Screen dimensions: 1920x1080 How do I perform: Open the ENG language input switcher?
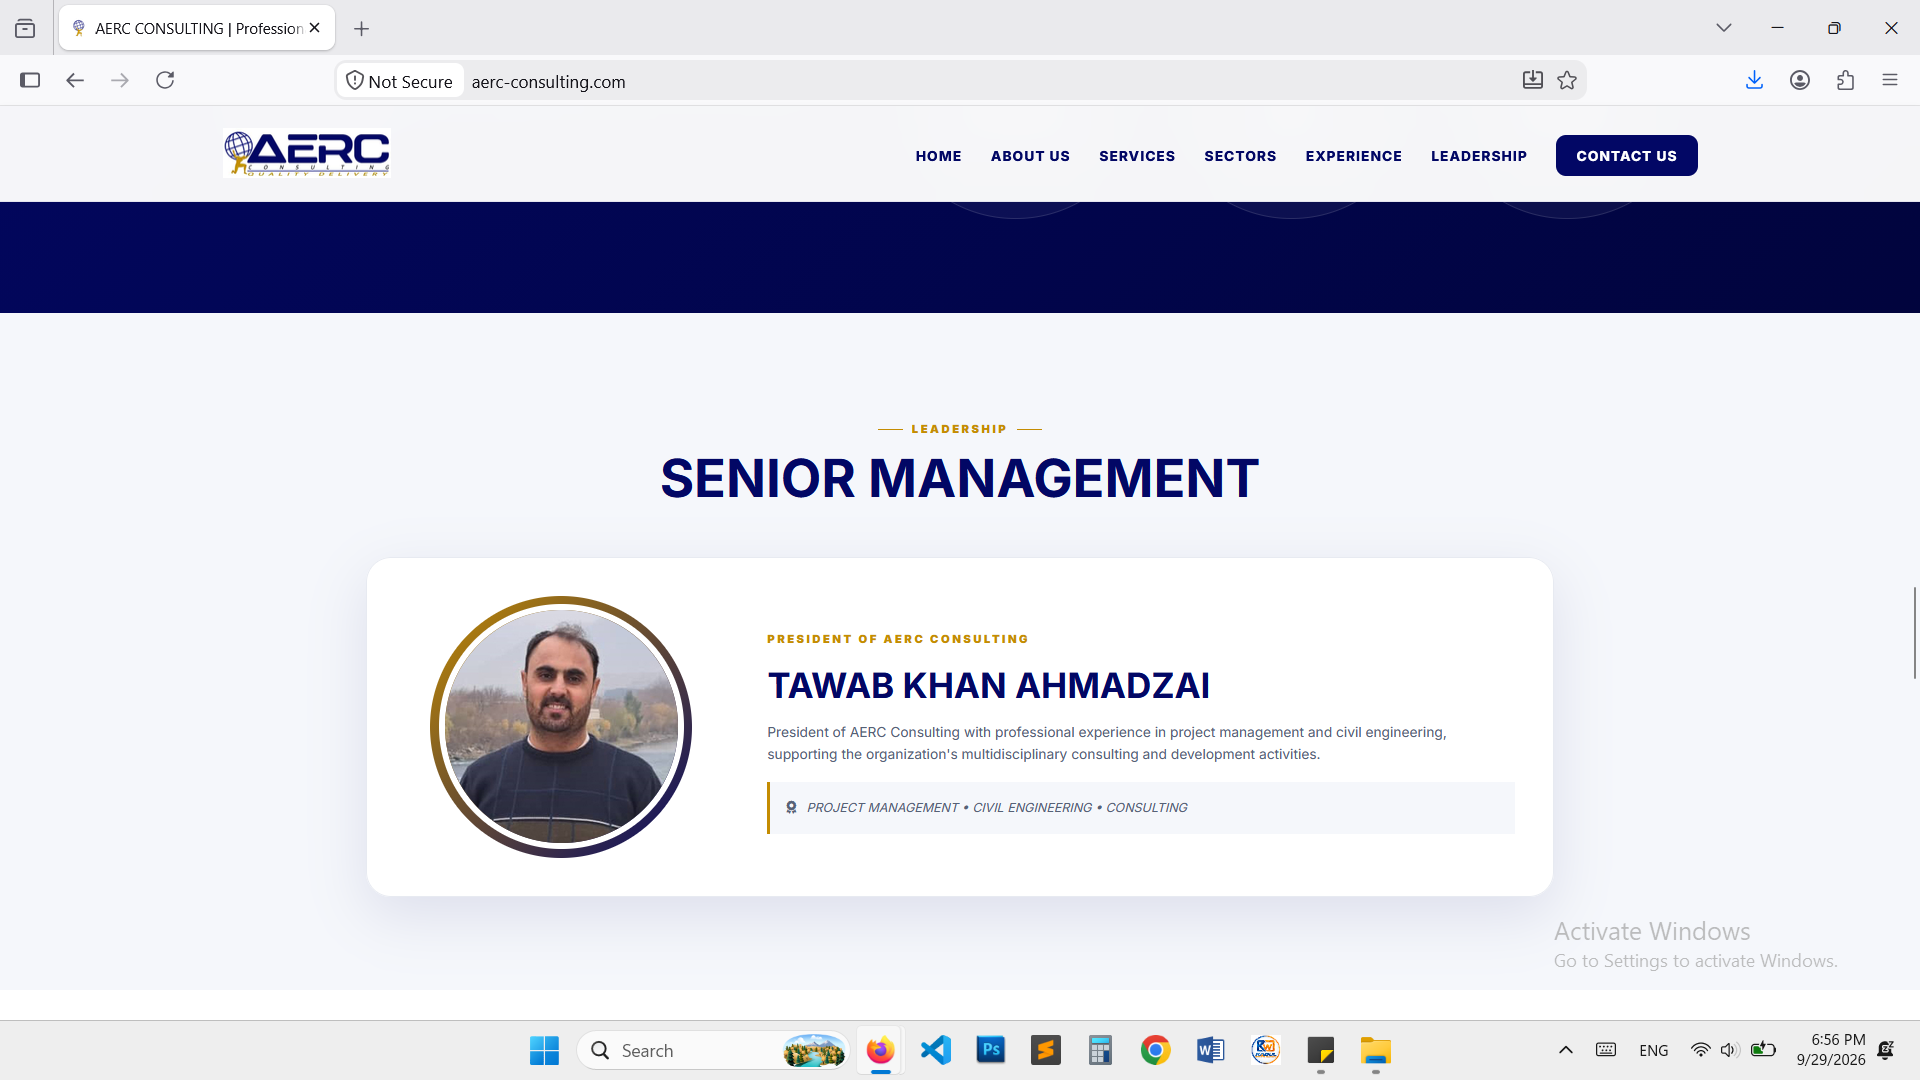pos(1653,1051)
